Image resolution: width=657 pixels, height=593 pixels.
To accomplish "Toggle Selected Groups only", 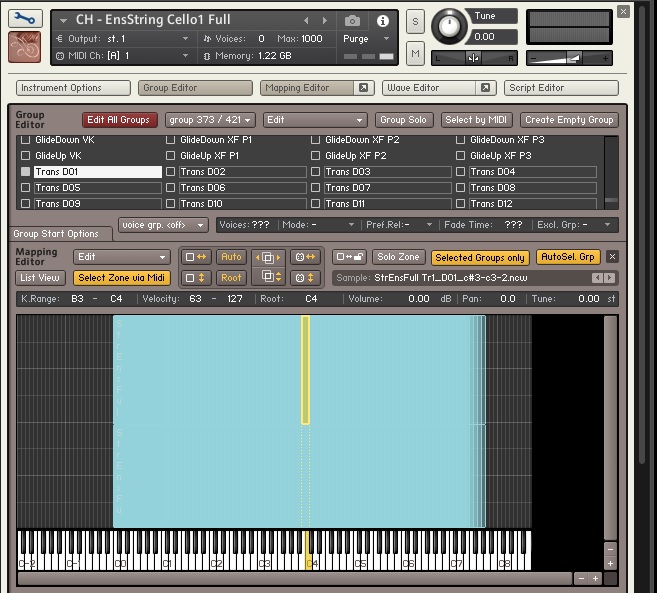I will point(480,258).
